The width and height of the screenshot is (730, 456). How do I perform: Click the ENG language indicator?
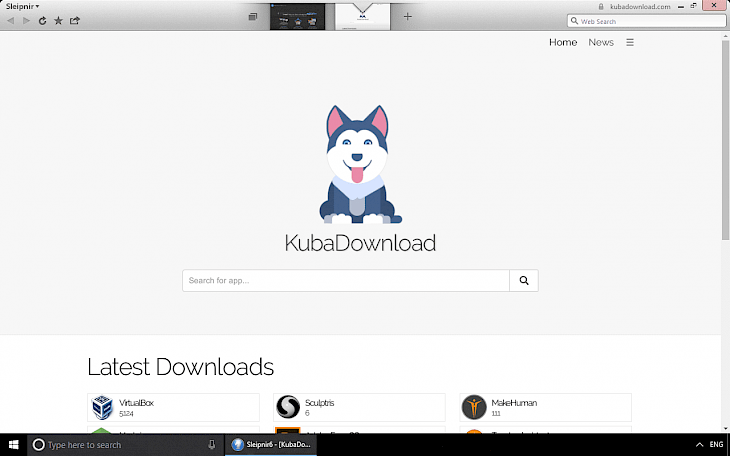(x=716, y=445)
